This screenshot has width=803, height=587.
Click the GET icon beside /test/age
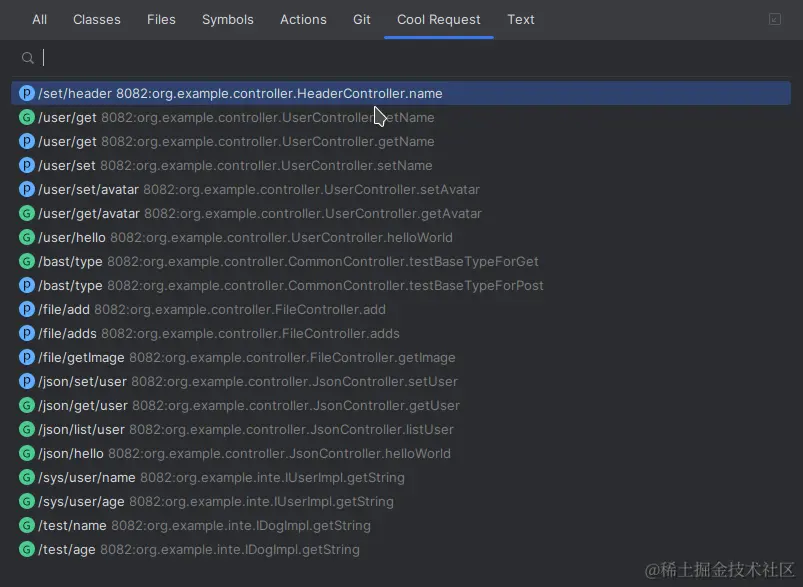pos(27,550)
